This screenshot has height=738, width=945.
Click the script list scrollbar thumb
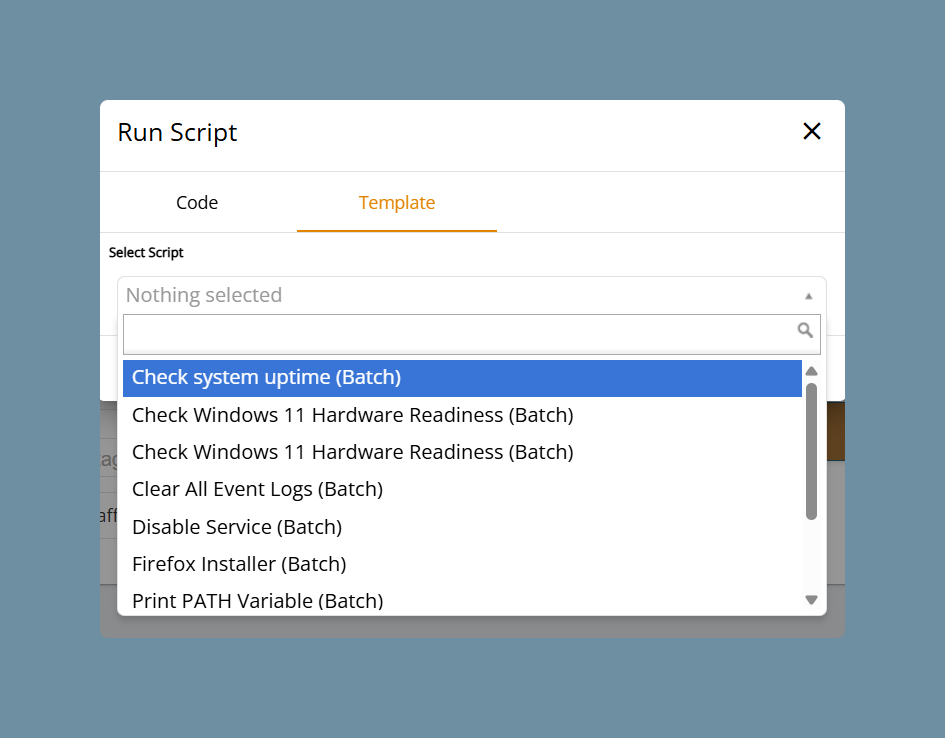[811, 451]
